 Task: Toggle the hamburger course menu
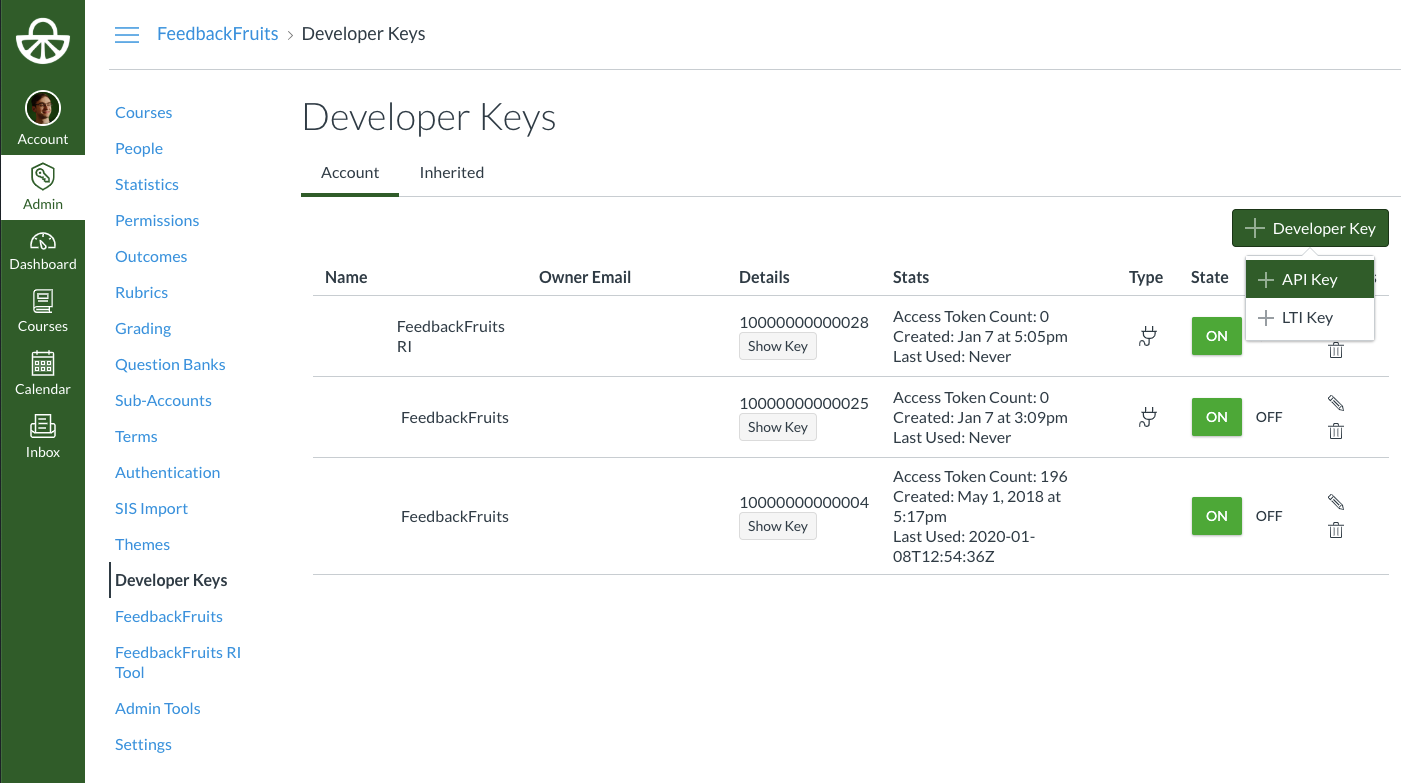(127, 35)
